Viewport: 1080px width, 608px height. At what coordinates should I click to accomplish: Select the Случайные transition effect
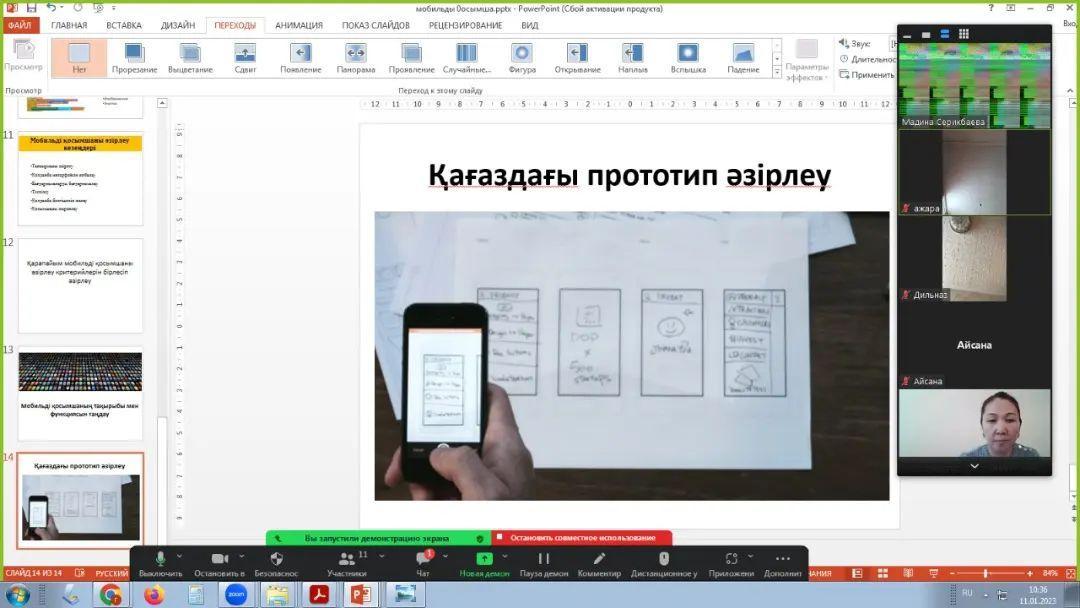click(x=466, y=58)
